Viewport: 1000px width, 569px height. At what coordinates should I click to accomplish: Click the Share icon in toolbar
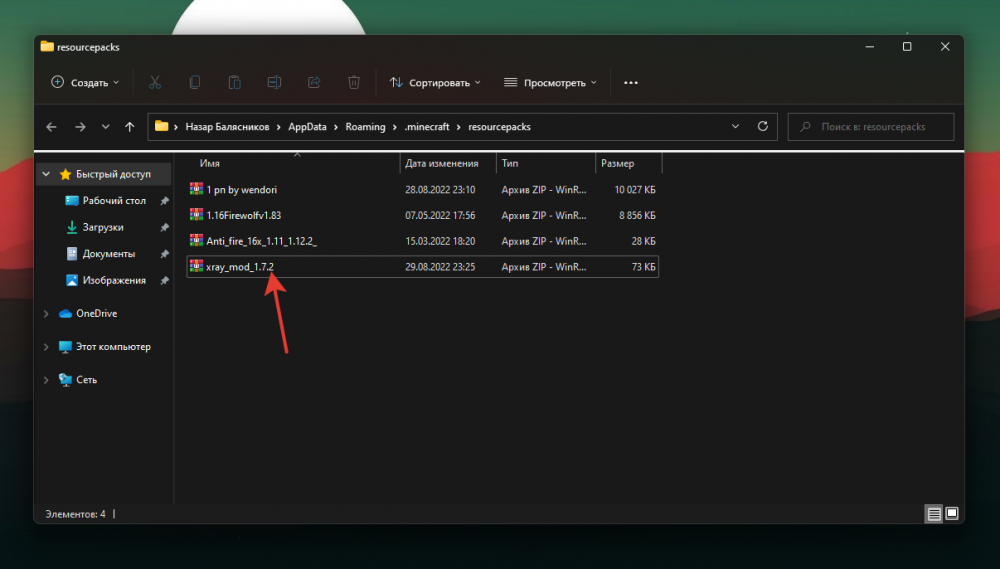point(314,82)
